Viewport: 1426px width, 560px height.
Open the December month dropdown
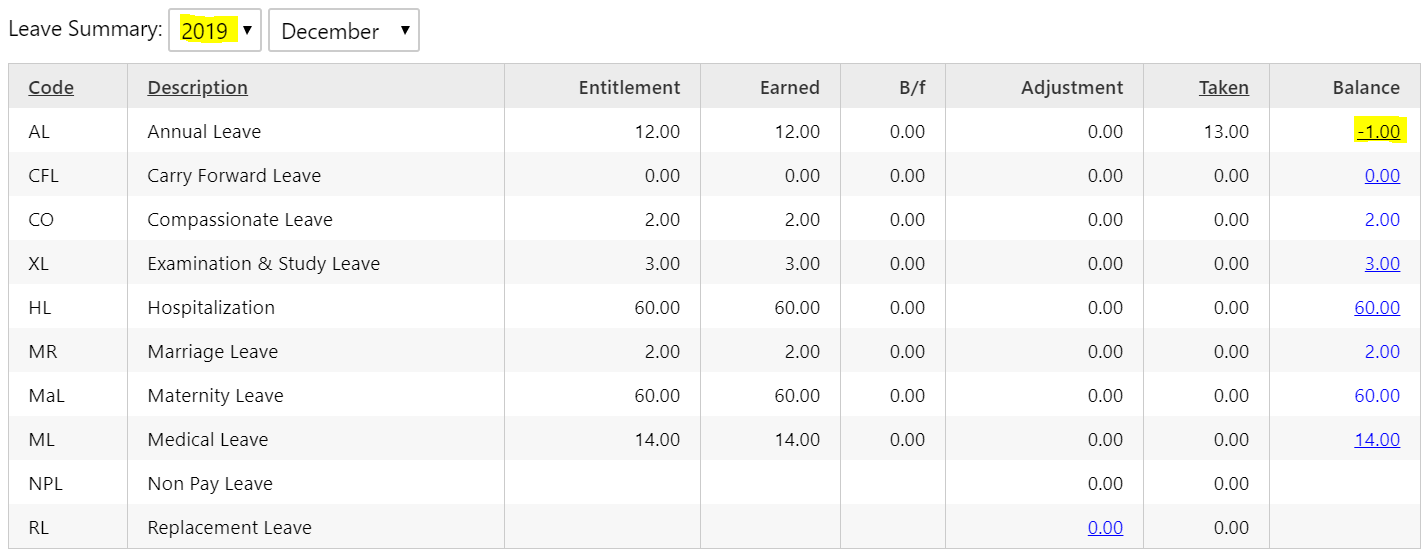(x=344, y=31)
